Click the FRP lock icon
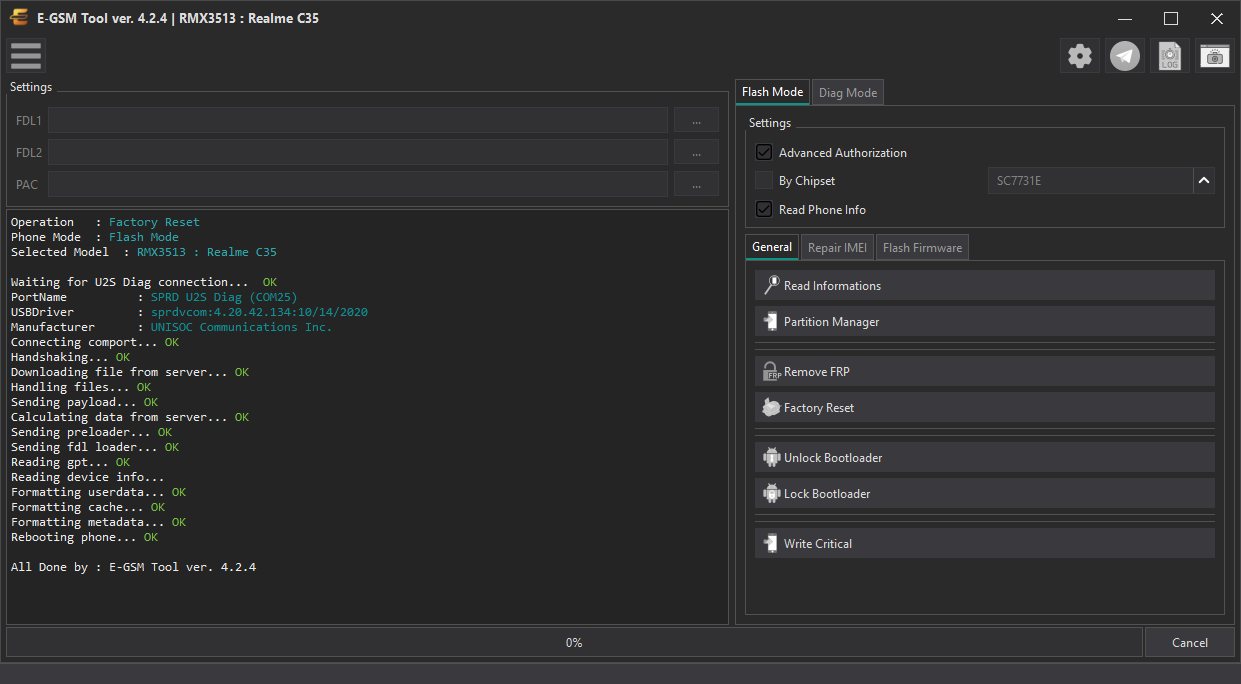 pos(771,371)
